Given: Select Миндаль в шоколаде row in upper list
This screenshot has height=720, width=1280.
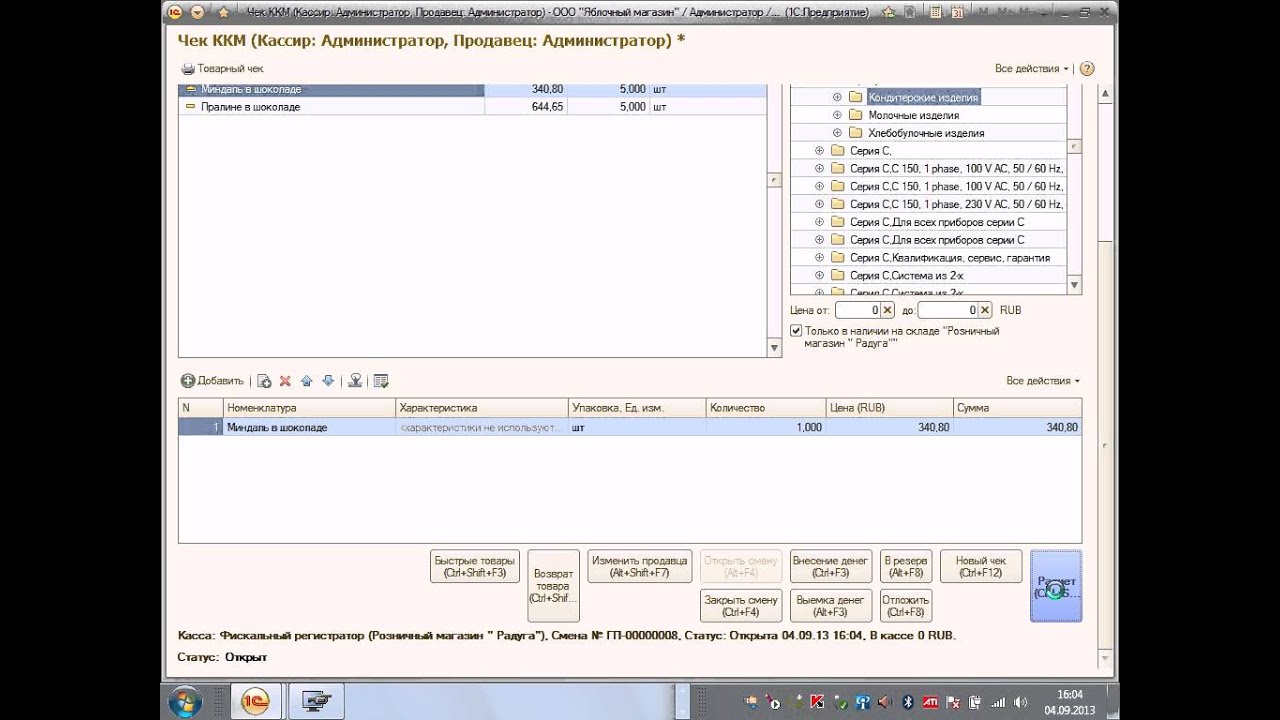Looking at the screenshot, I should point(472,89).
